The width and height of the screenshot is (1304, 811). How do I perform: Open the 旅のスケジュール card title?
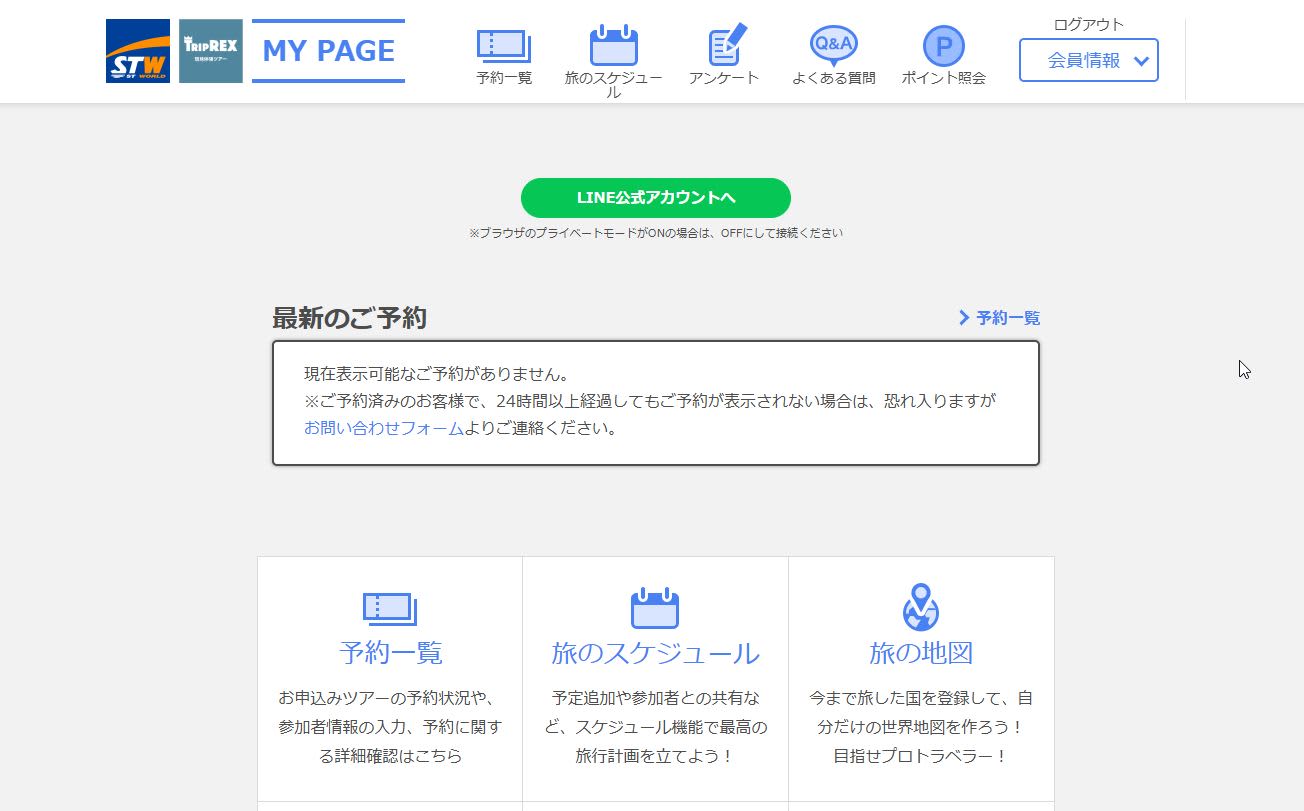coord(656,653)
